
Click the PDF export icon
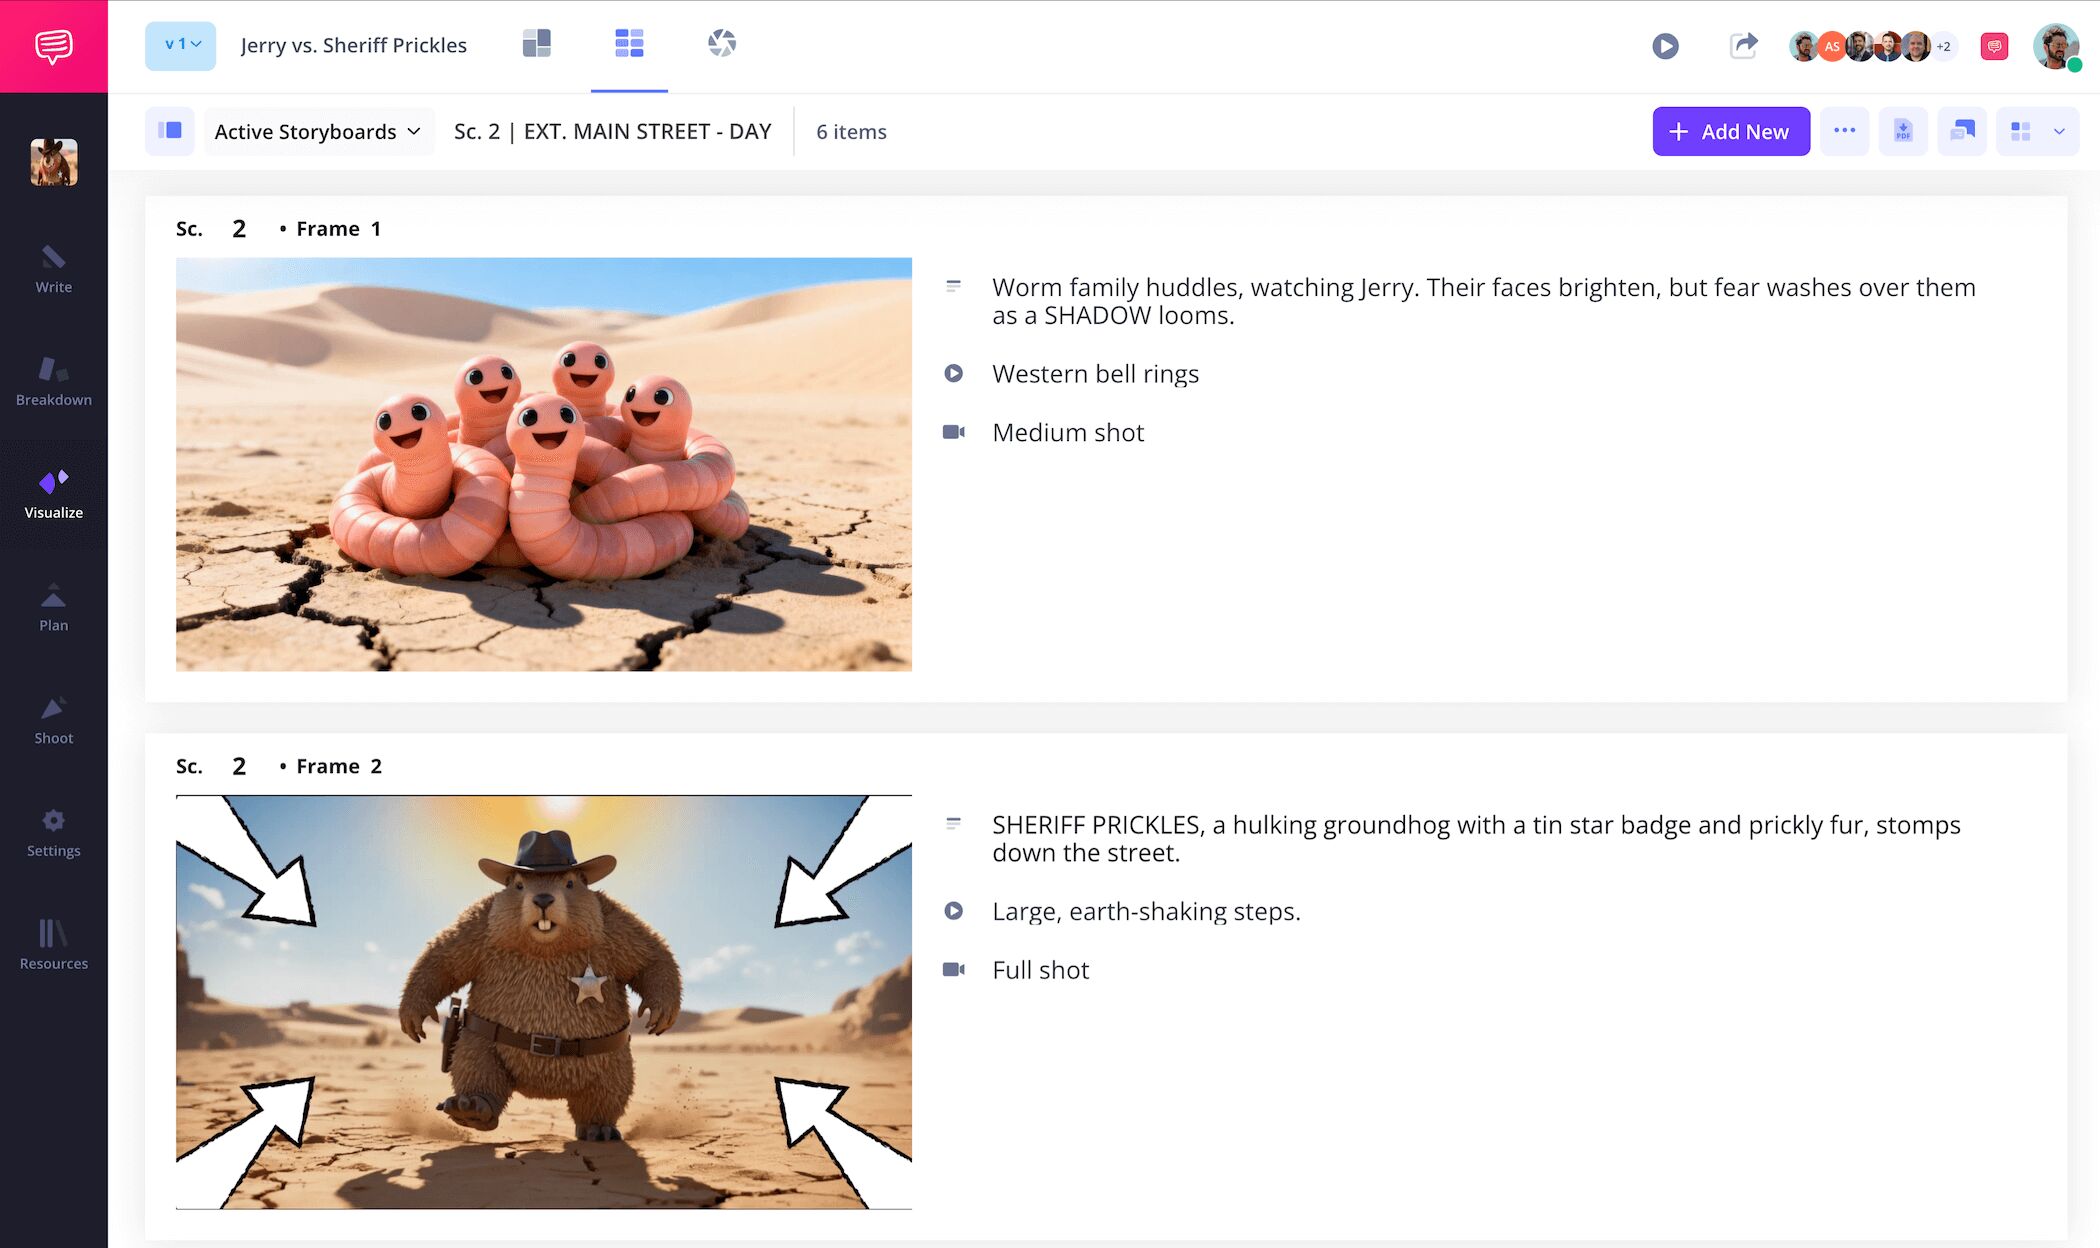click(x=1903, y=131)
